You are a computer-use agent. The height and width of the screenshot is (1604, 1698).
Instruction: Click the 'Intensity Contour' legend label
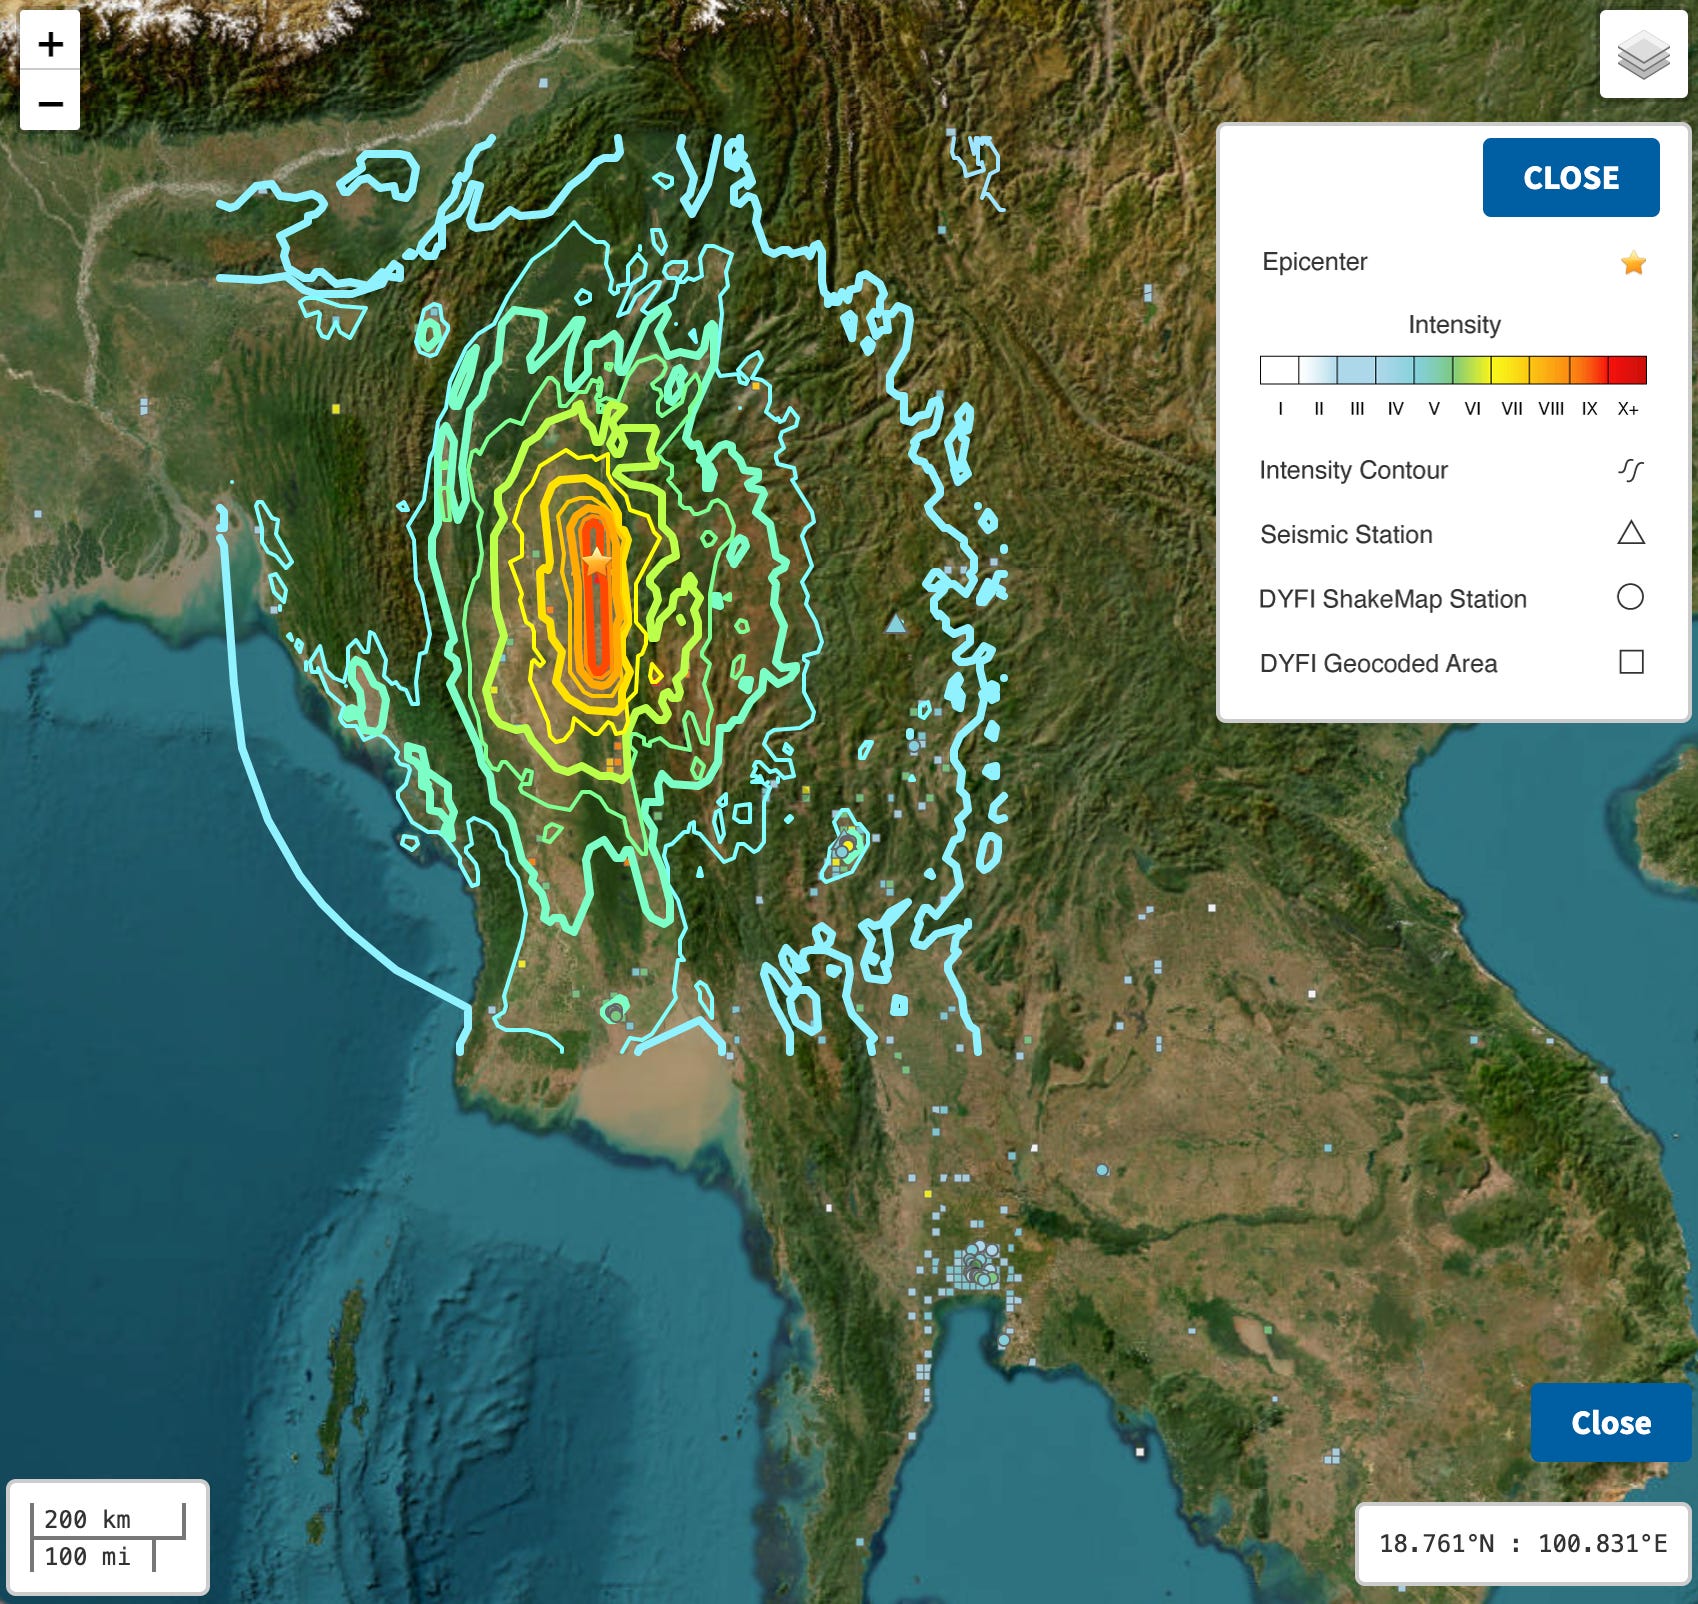point(1353,470)
